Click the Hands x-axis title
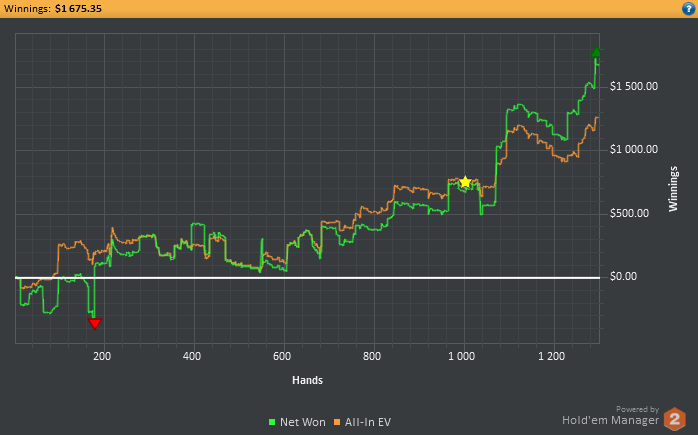 tap(307, 380)
